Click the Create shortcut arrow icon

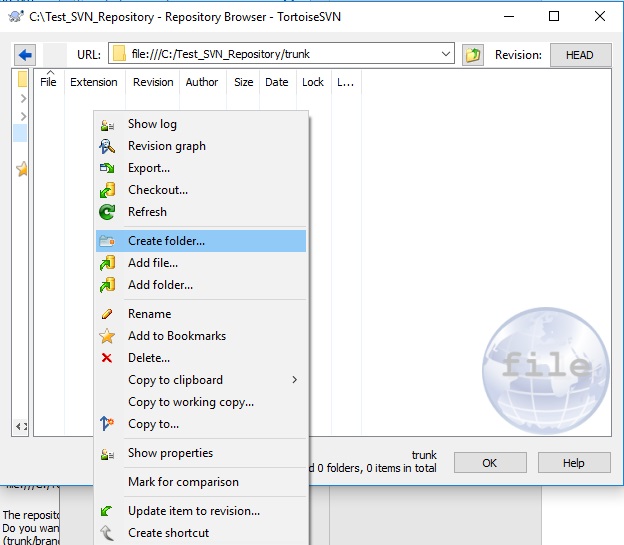click(107, 533)
